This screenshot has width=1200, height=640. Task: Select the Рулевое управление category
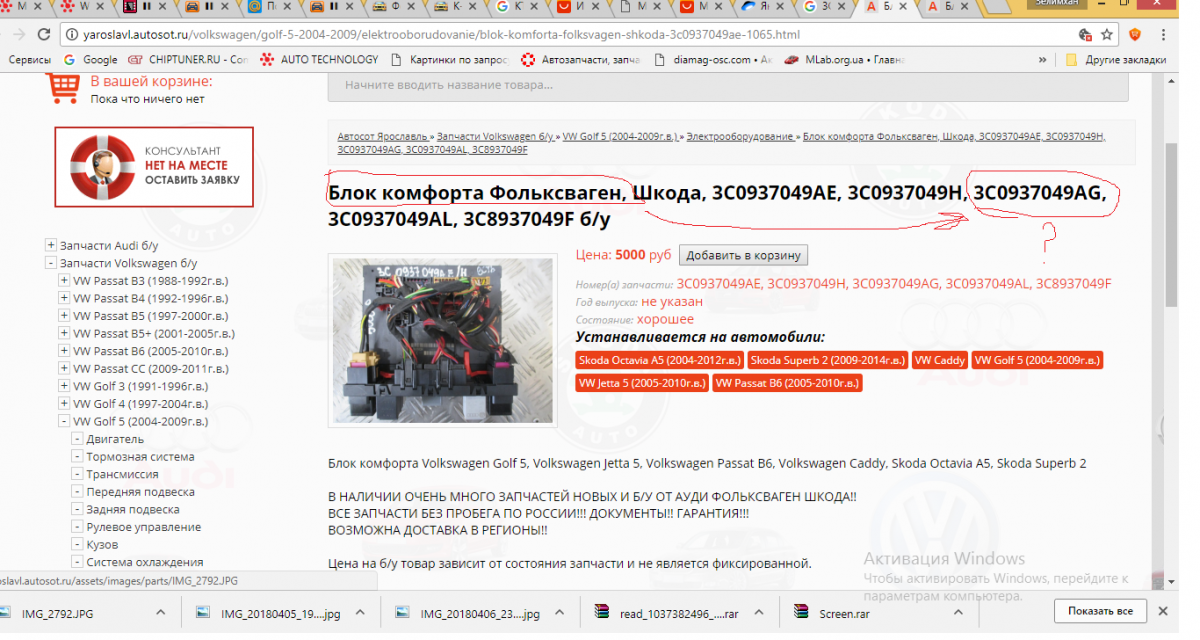pos(143,527)
